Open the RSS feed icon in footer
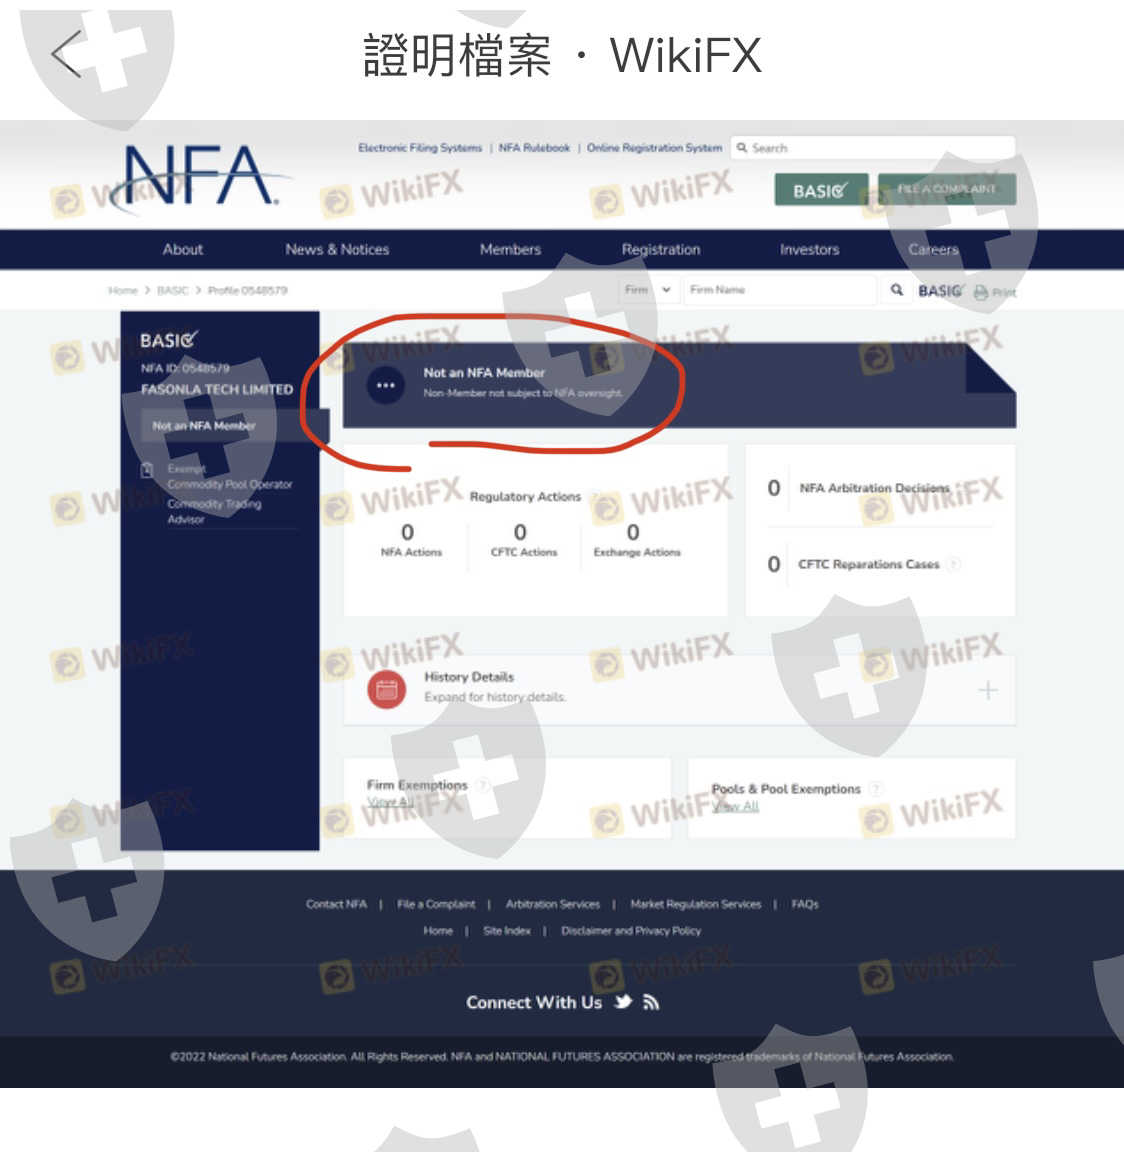The height and width of the screenshot is (1152, 1124). pyautogui.click(x=651, y=1003)
